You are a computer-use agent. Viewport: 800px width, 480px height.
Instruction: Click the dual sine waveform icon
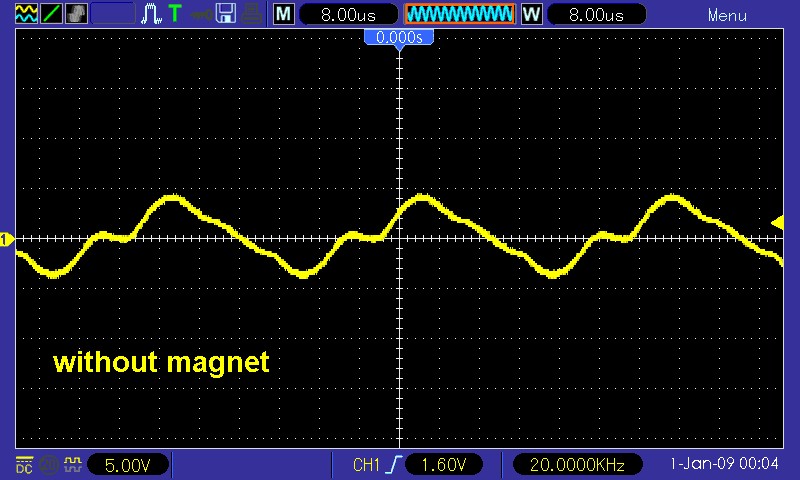tap(27, 14)
